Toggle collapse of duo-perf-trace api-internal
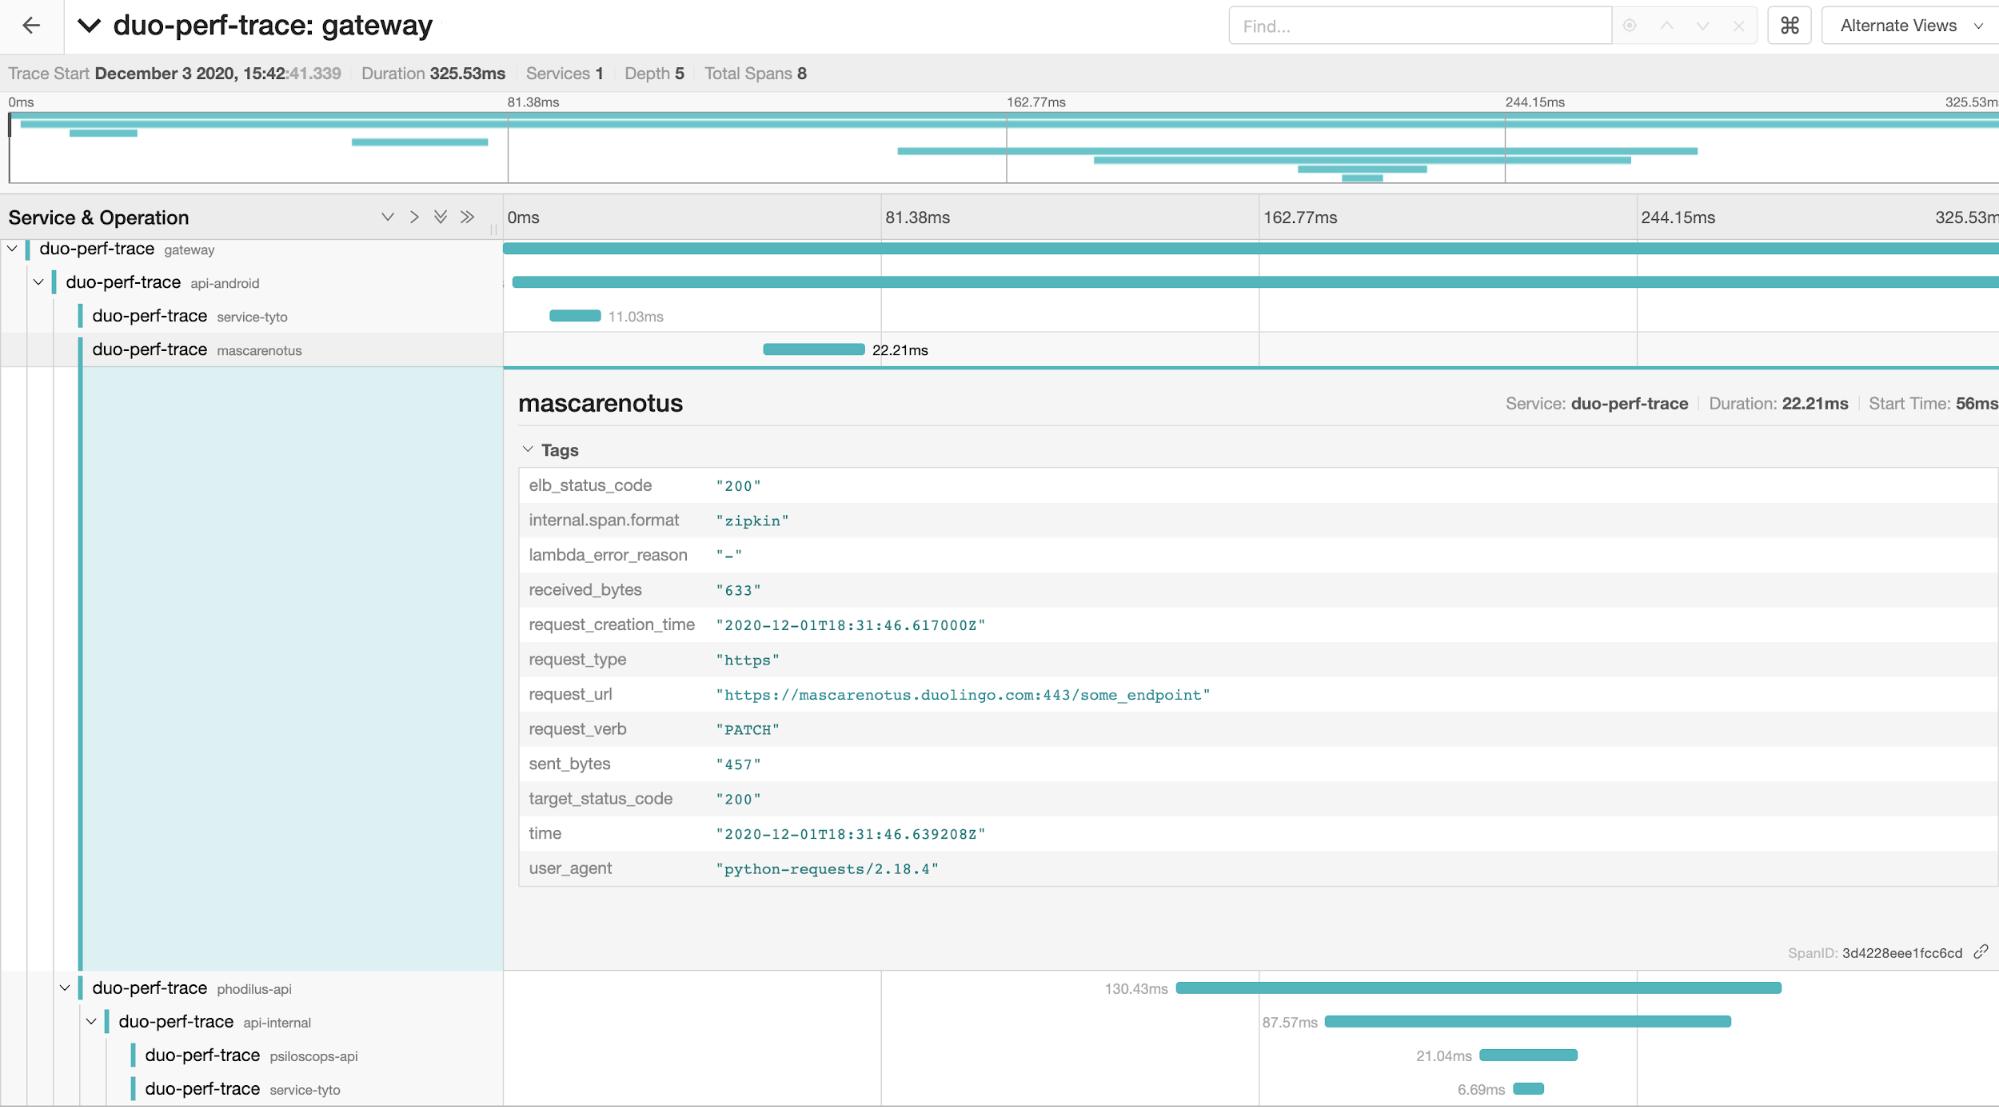The width and height of the screenshot is (1999, 1107). (x=89, y=1021)
